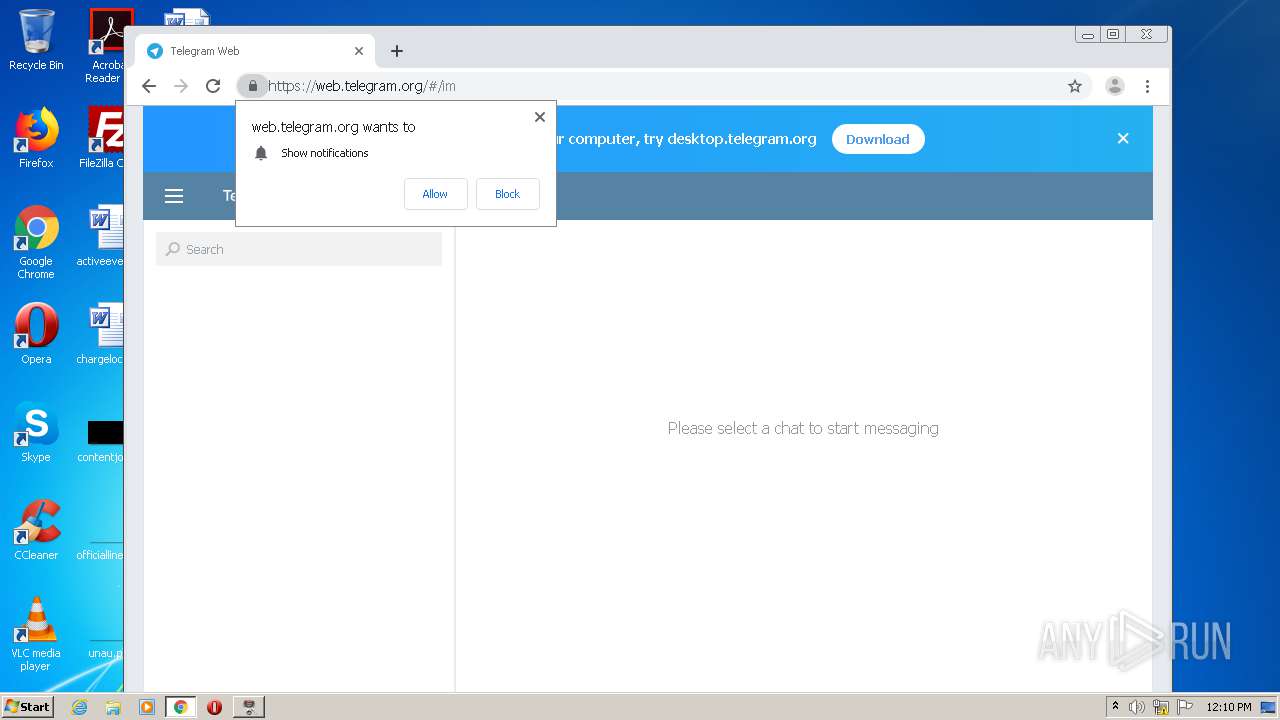Image resolution: width=1280 pixels, height=720 pixels.
Task: Open the volume speaker tray icon
Action: pos(1137,707)
